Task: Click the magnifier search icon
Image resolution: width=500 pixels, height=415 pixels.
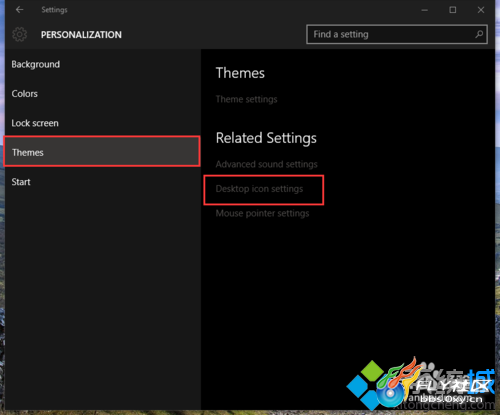Action: [x=479, y=34]
